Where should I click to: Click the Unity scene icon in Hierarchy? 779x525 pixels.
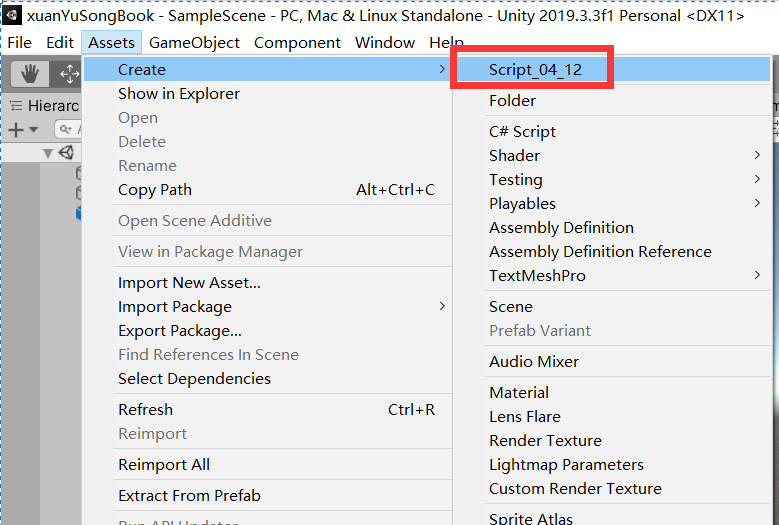point(66,152)
